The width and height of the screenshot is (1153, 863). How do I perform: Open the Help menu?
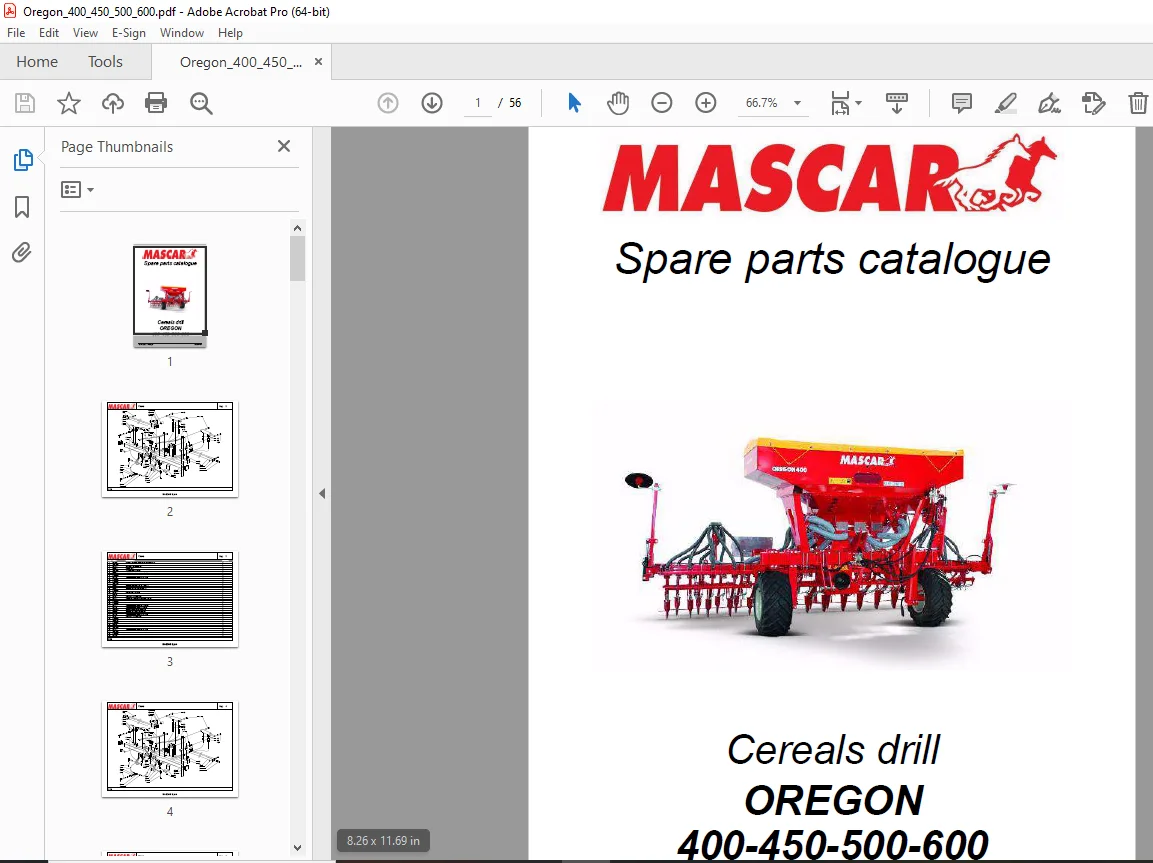click(x=230, y=33)
